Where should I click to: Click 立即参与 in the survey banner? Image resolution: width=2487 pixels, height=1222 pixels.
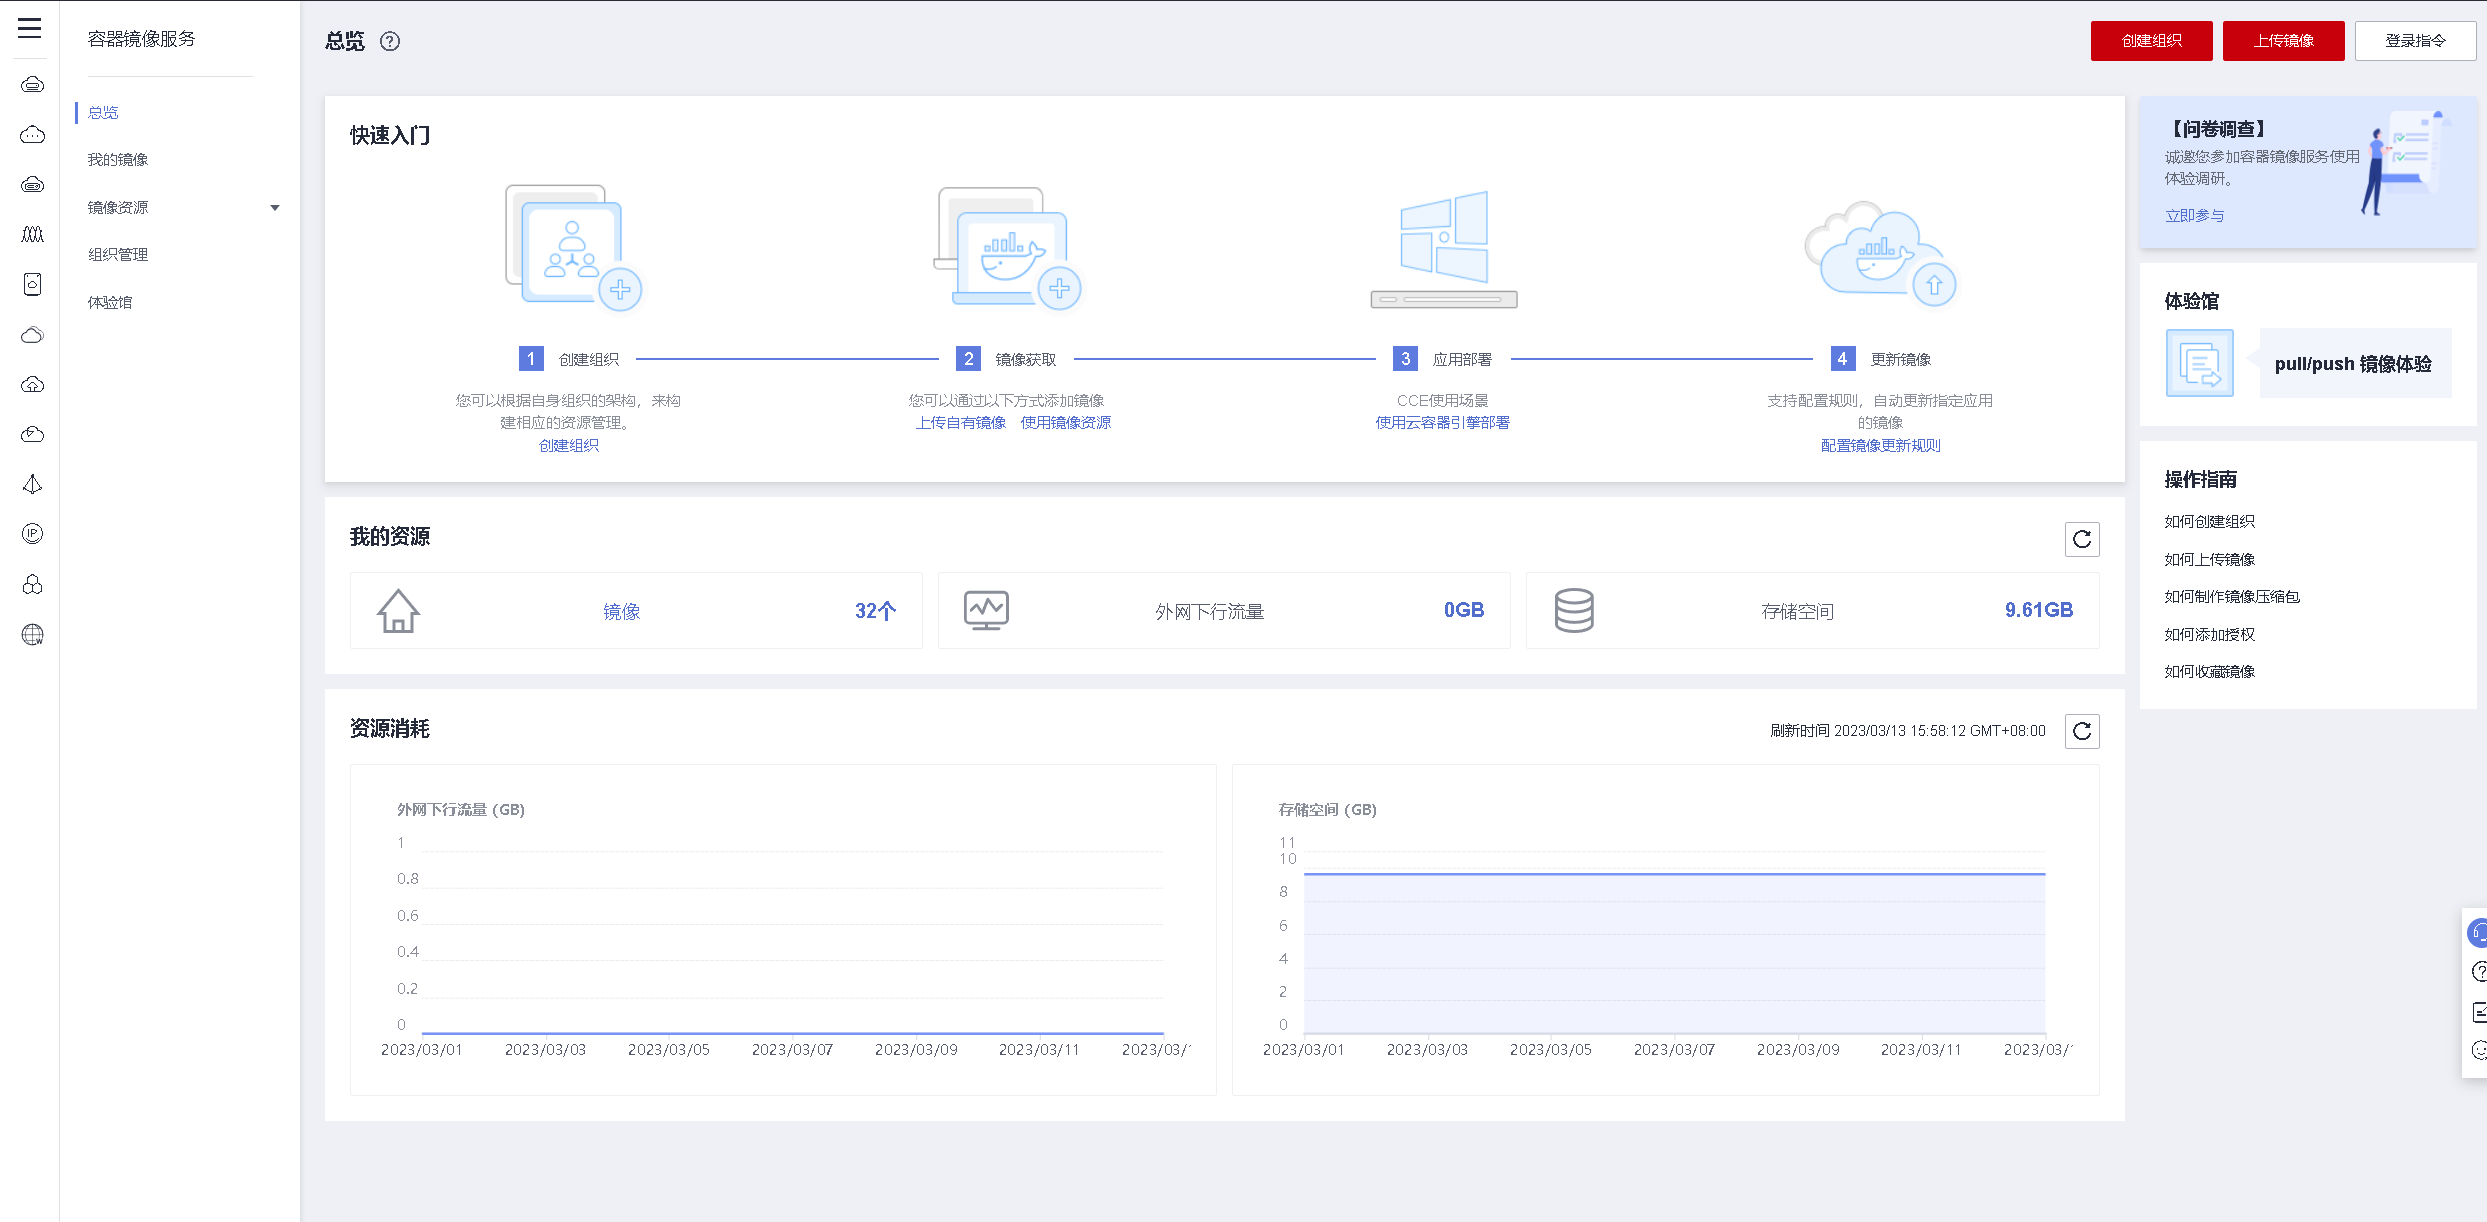(2194, 216)
